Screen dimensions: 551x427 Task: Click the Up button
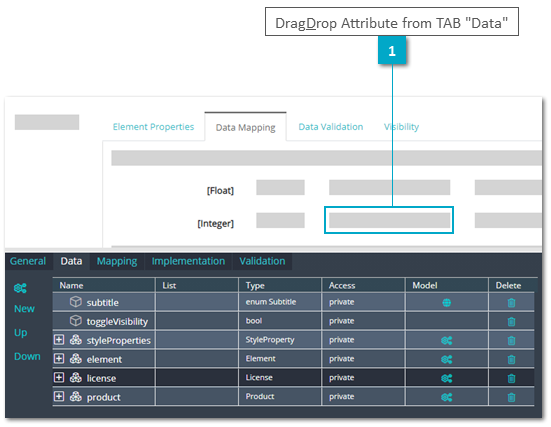pos(21,332)
